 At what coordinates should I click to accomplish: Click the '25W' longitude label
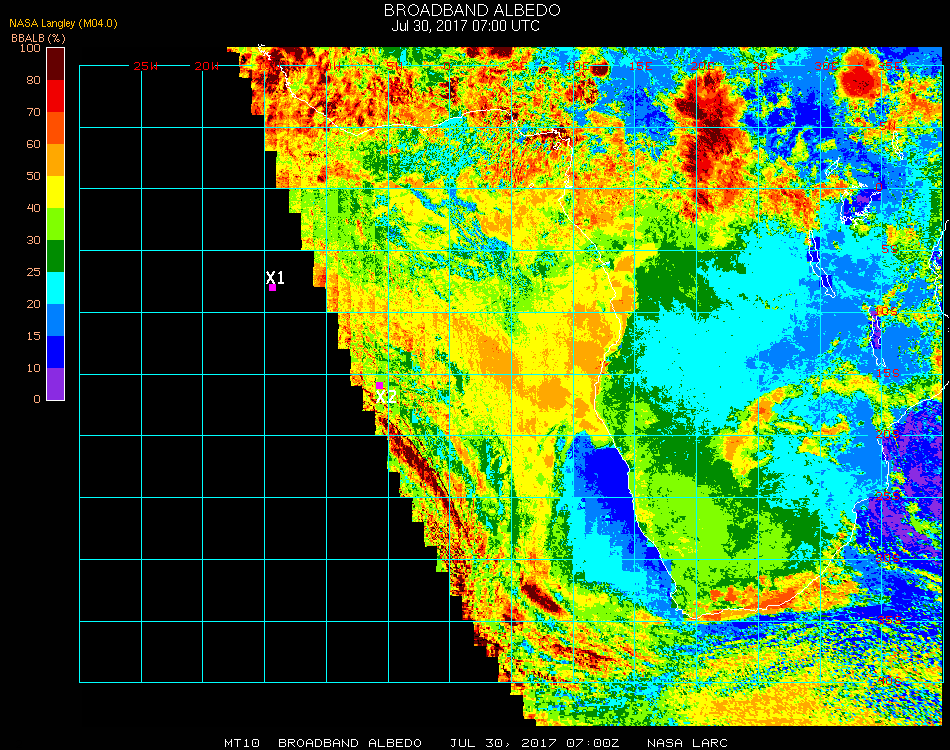pyautogui.click(x=145, y=66)
